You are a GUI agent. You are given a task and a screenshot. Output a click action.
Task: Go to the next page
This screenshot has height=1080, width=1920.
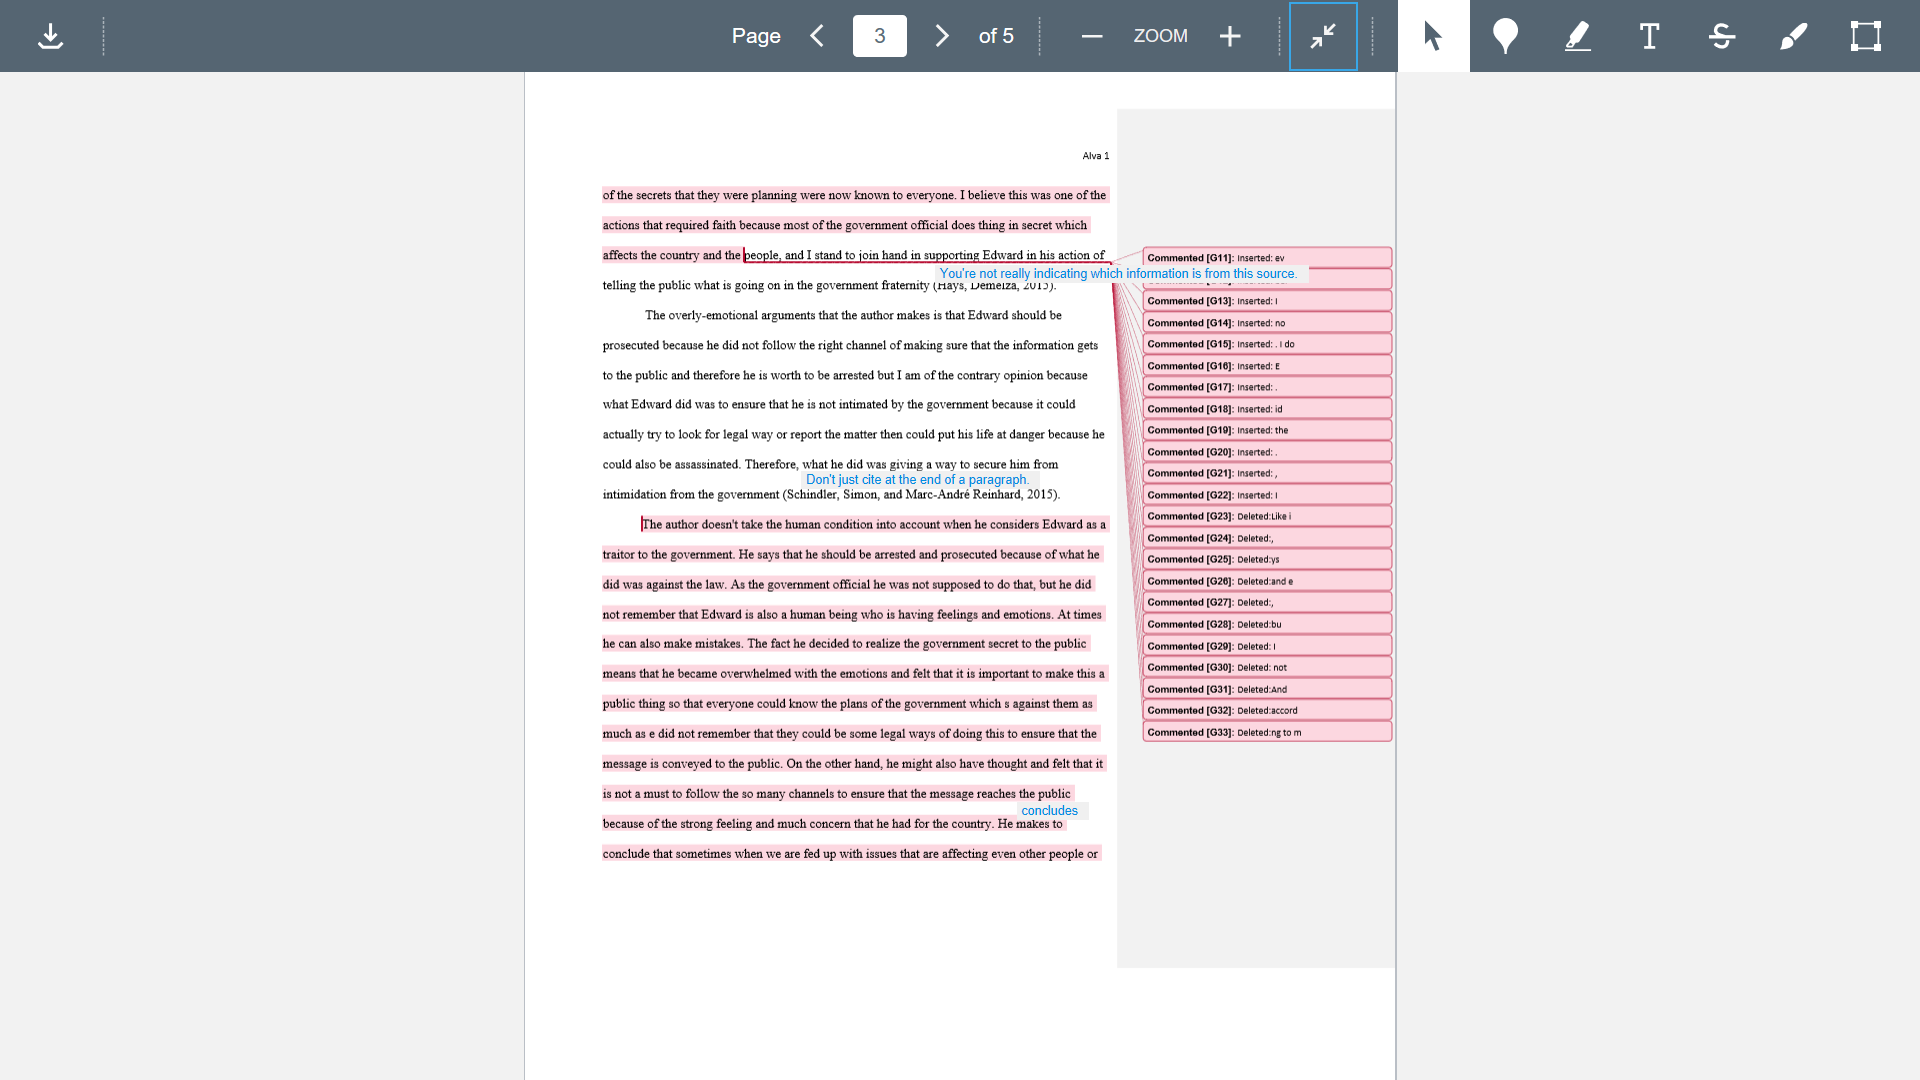(942, 36)
